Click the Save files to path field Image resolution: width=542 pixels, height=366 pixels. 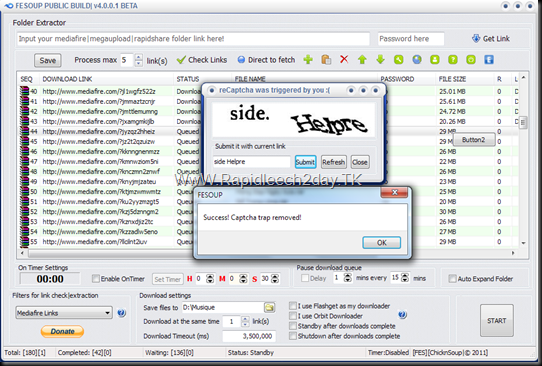[x=223, y=307]
